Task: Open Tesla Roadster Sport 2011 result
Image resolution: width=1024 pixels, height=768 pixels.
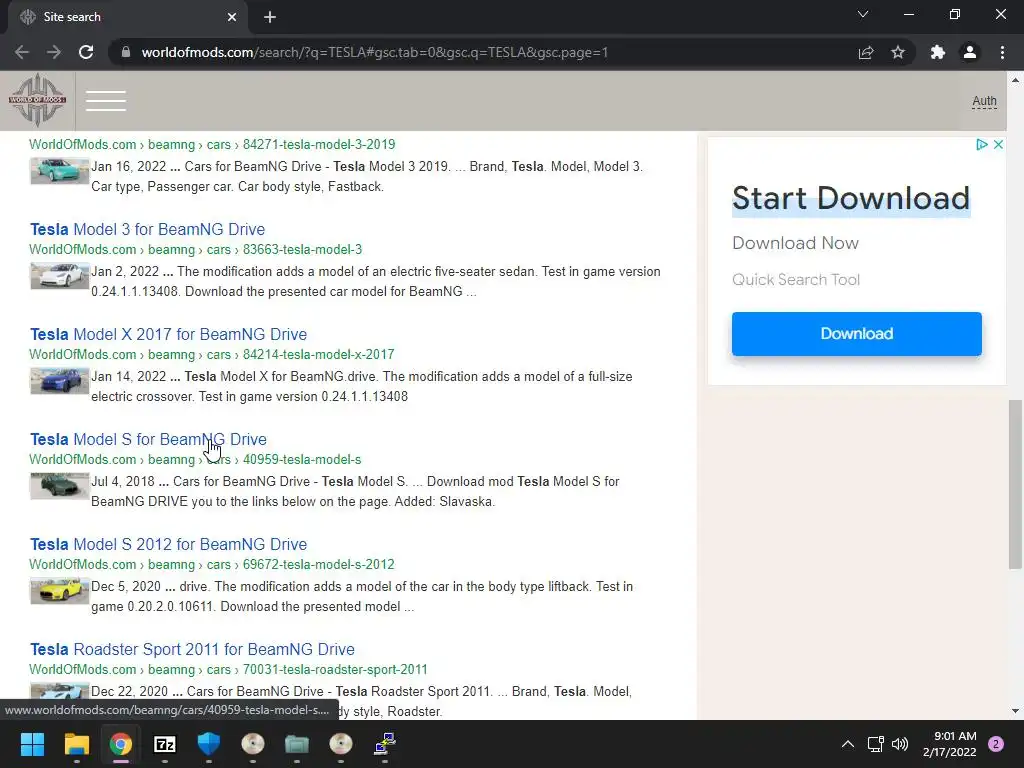Action: click(x=193, y=650)
